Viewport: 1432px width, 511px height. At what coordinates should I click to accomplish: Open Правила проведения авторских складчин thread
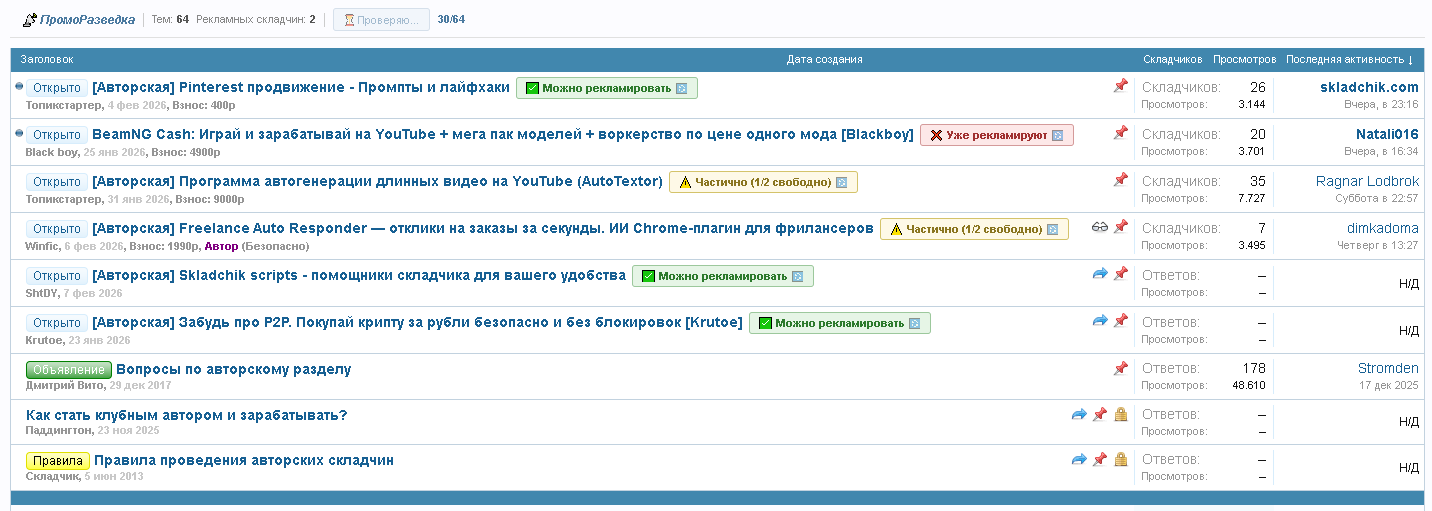(243, 460)
